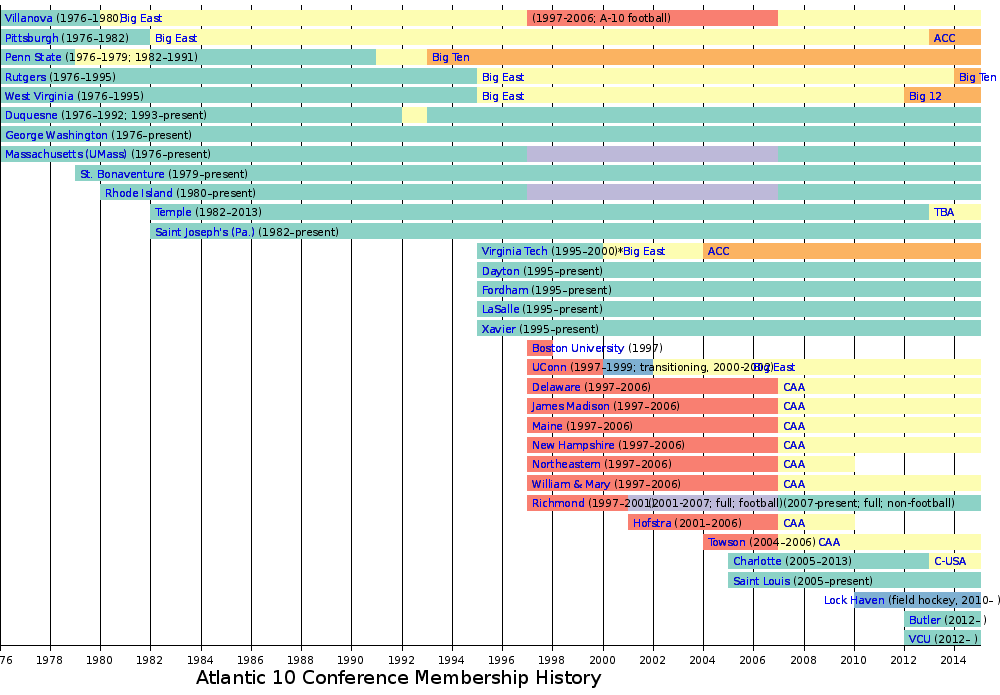1000x695 pixels.
Task: Click the Northeastern link
Action: pos(566,464)
